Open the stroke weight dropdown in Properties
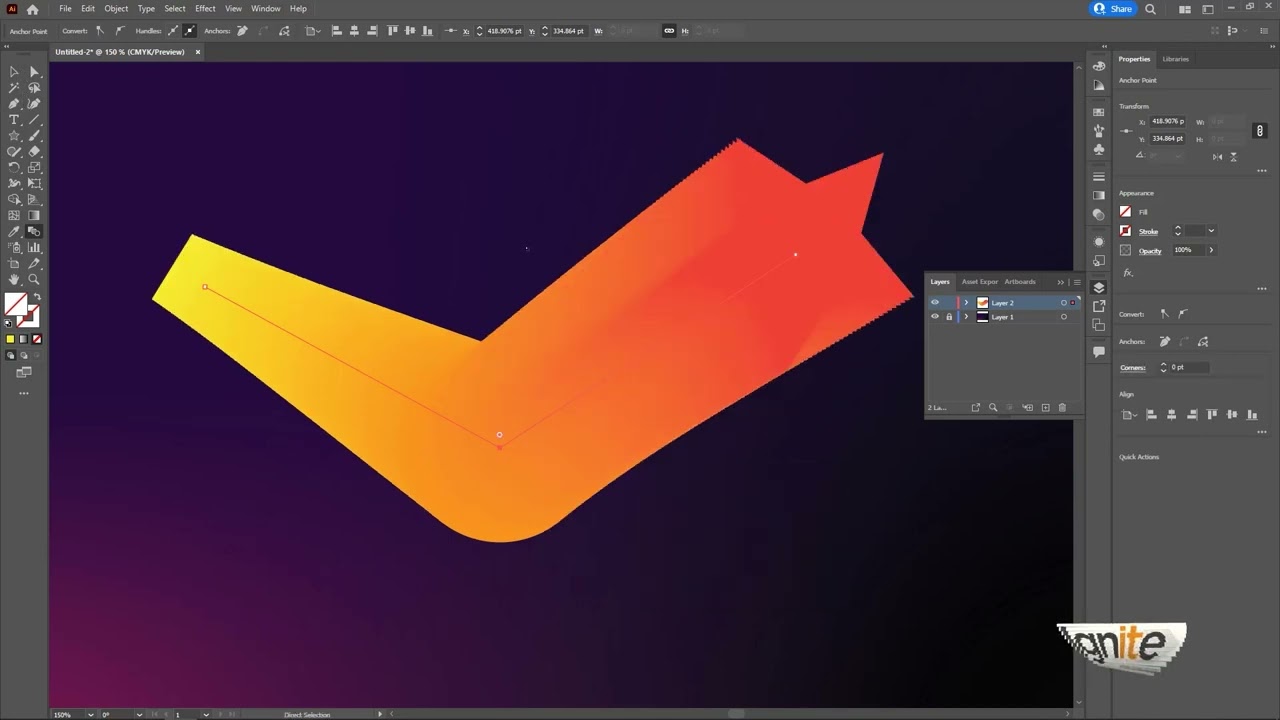The width and height of the screenshot is (1280, 720). 1211,231
